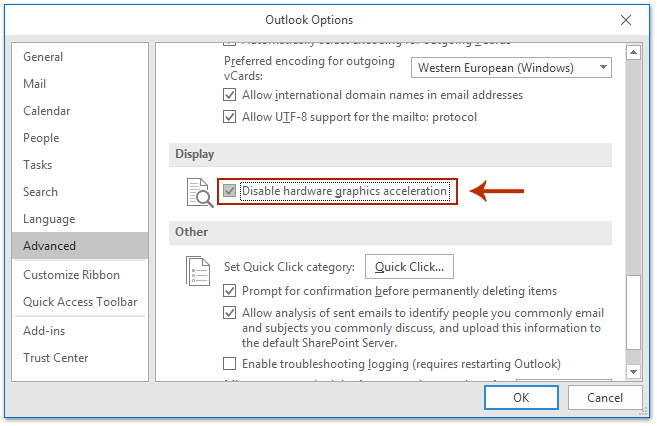Image resolution: width=657 pixels, height=426 pixels.
Task: Toggle Allow international domain names checkbox
Action: click(x=230, y=95)
